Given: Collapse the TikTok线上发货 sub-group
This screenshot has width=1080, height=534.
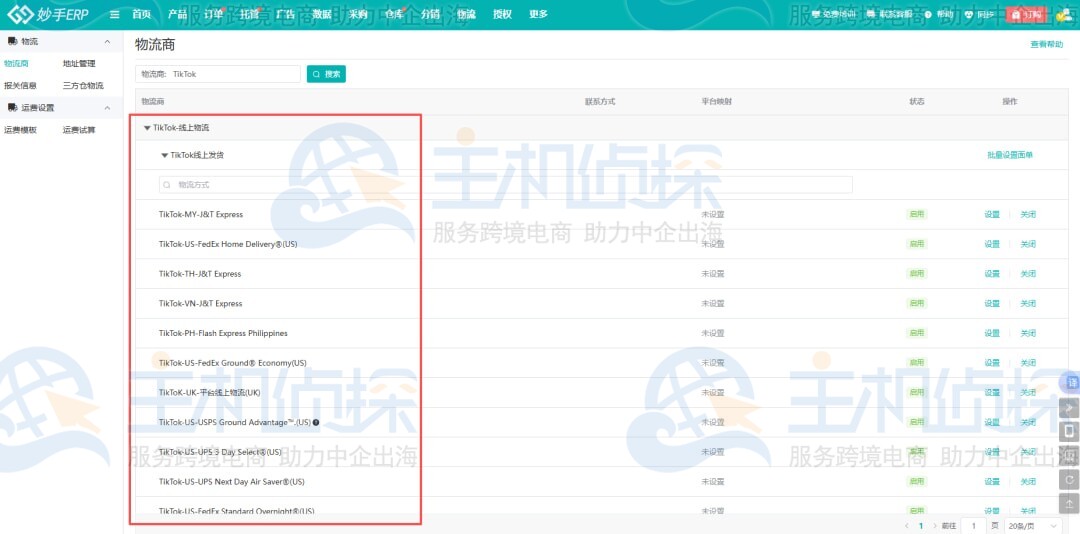Looking at the screenshot, I should click(165, 155).
